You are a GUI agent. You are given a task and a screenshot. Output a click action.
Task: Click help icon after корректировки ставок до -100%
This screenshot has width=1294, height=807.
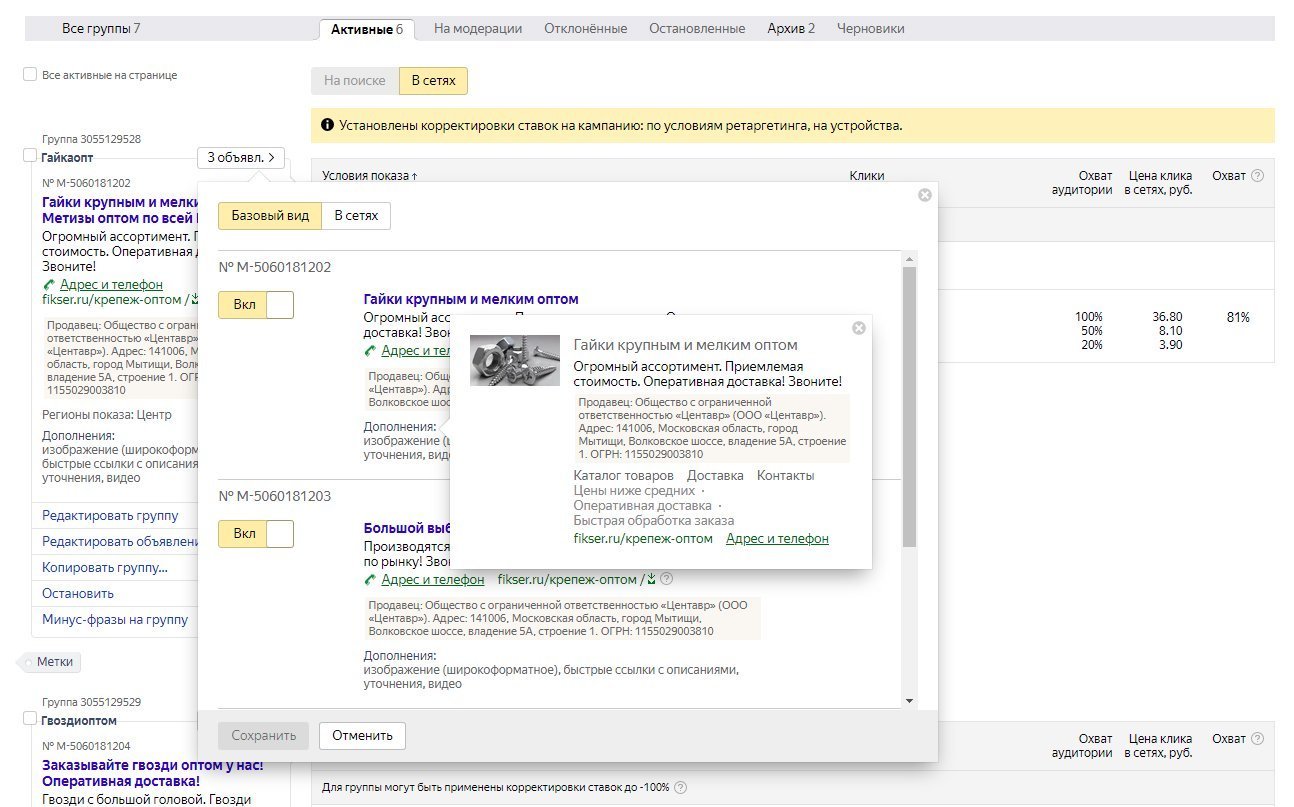tap(681, 788)
